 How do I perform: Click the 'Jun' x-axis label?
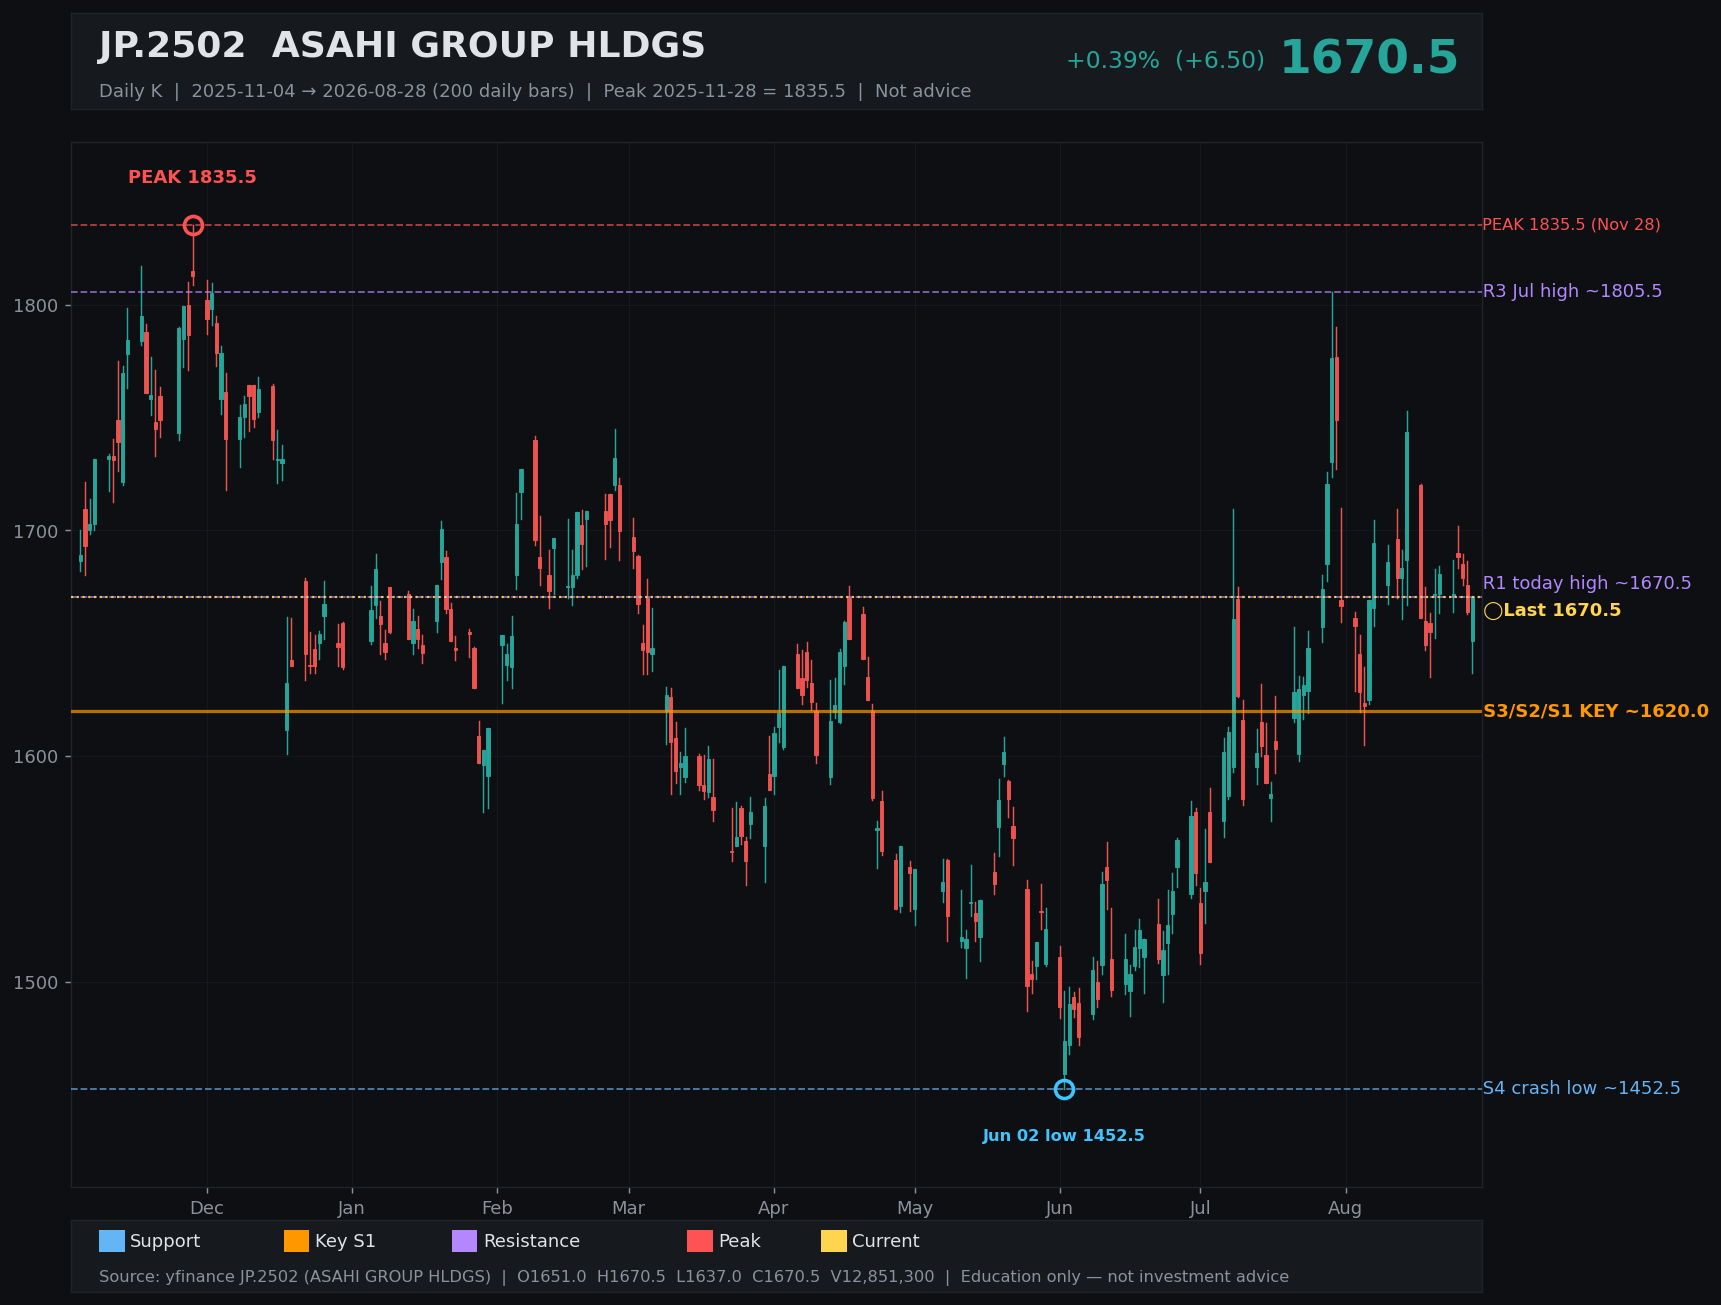[x=1059, y=1208]
